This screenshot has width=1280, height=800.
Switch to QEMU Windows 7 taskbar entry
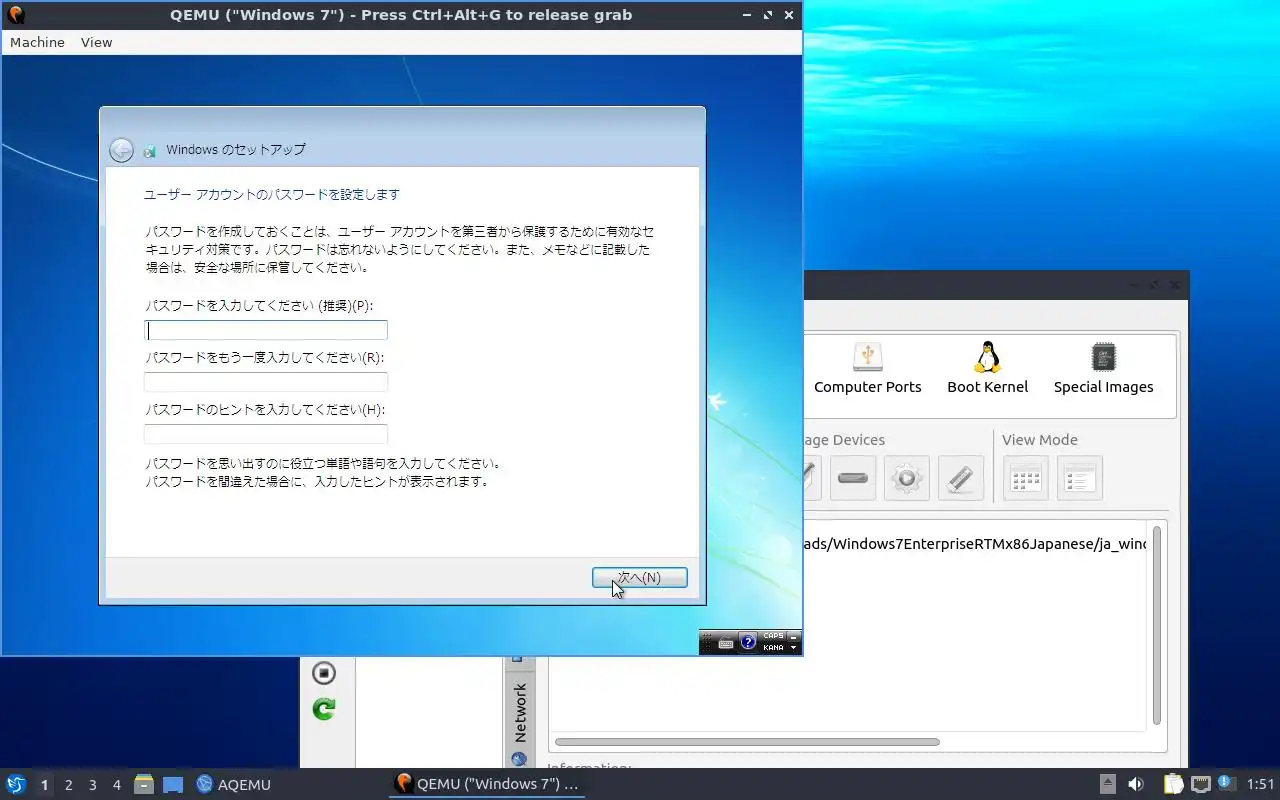[x=487, y=784]
